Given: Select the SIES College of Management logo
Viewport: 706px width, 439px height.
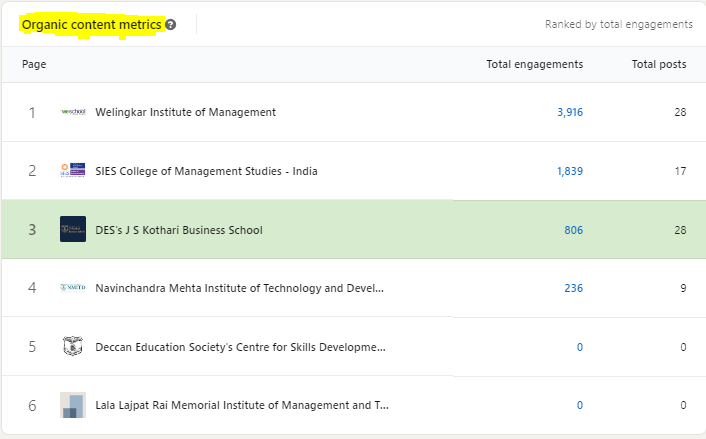Looking at the screenshot, I should (73, 170).
